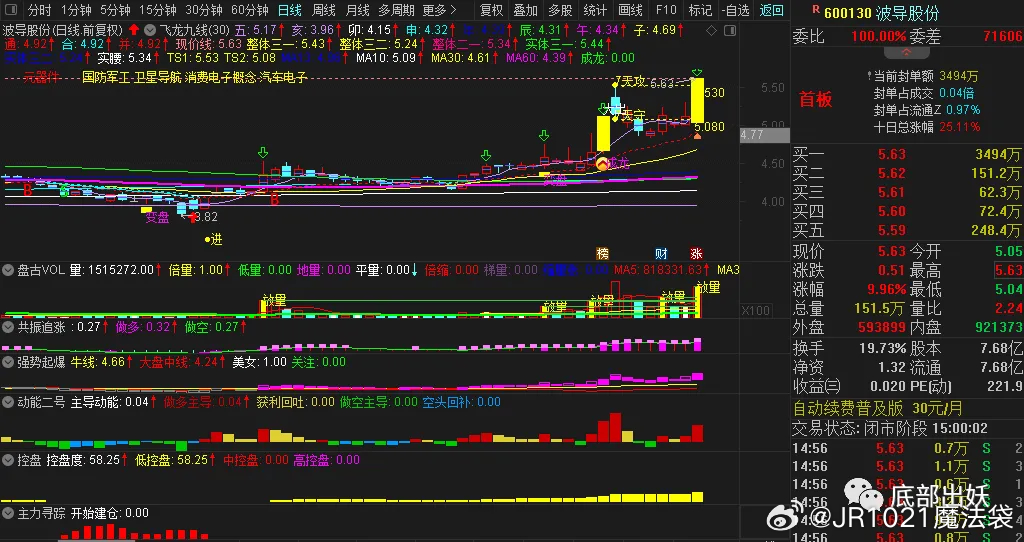
Task: Click the R badge next to 600130
Action: tap(817, 11)
